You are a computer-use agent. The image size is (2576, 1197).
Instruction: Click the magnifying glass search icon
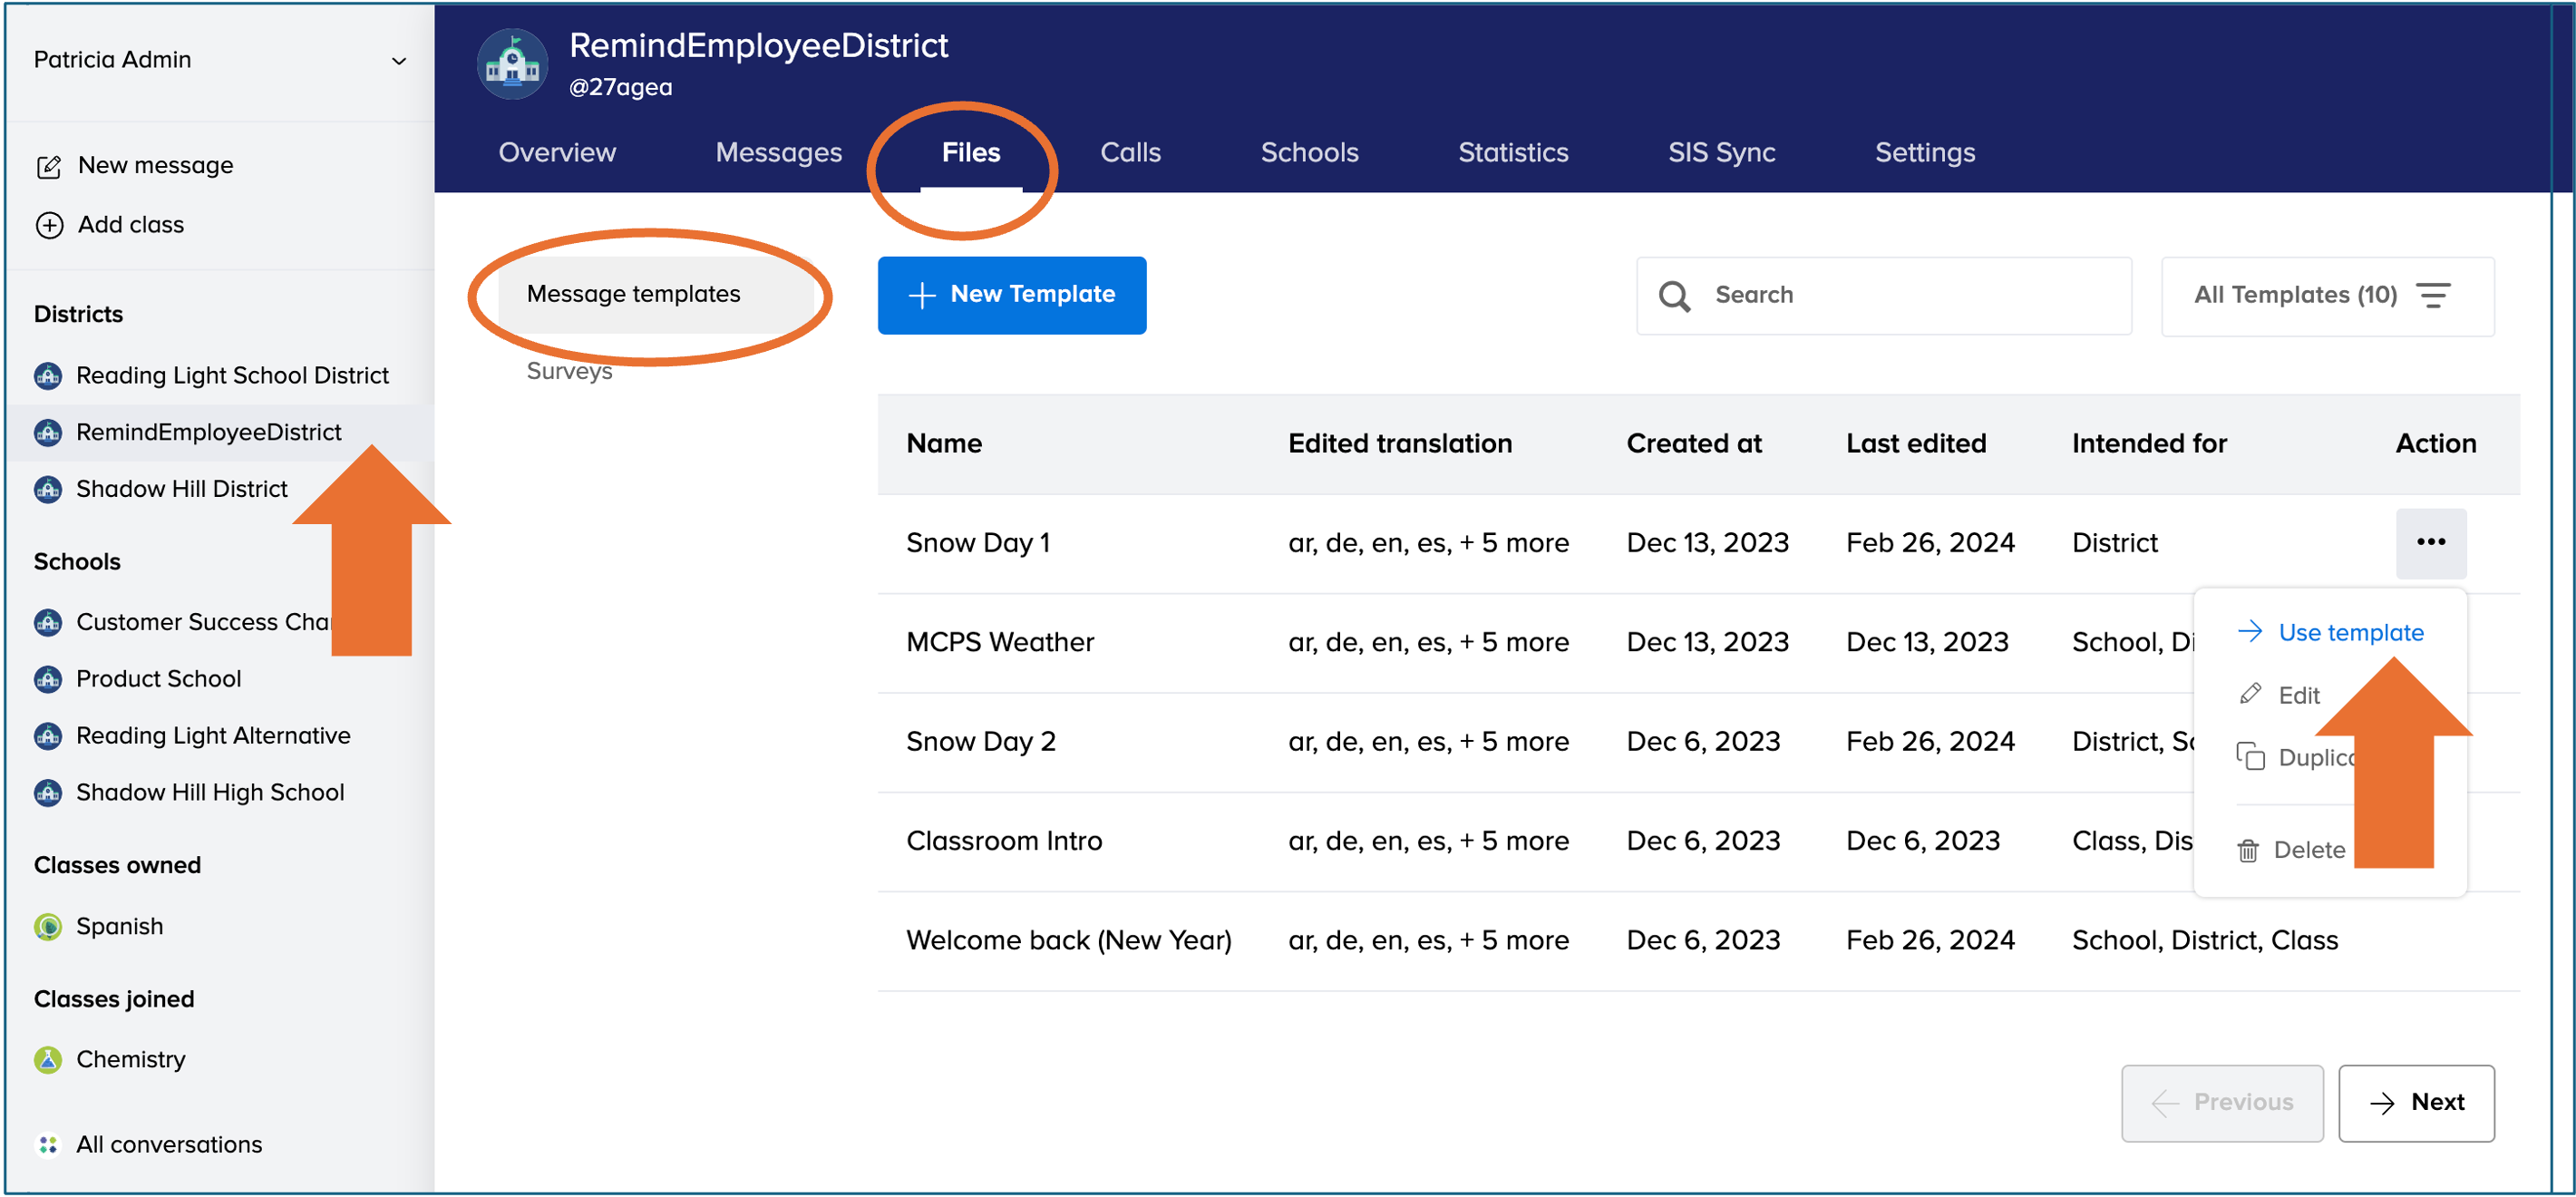(1674, 296)
